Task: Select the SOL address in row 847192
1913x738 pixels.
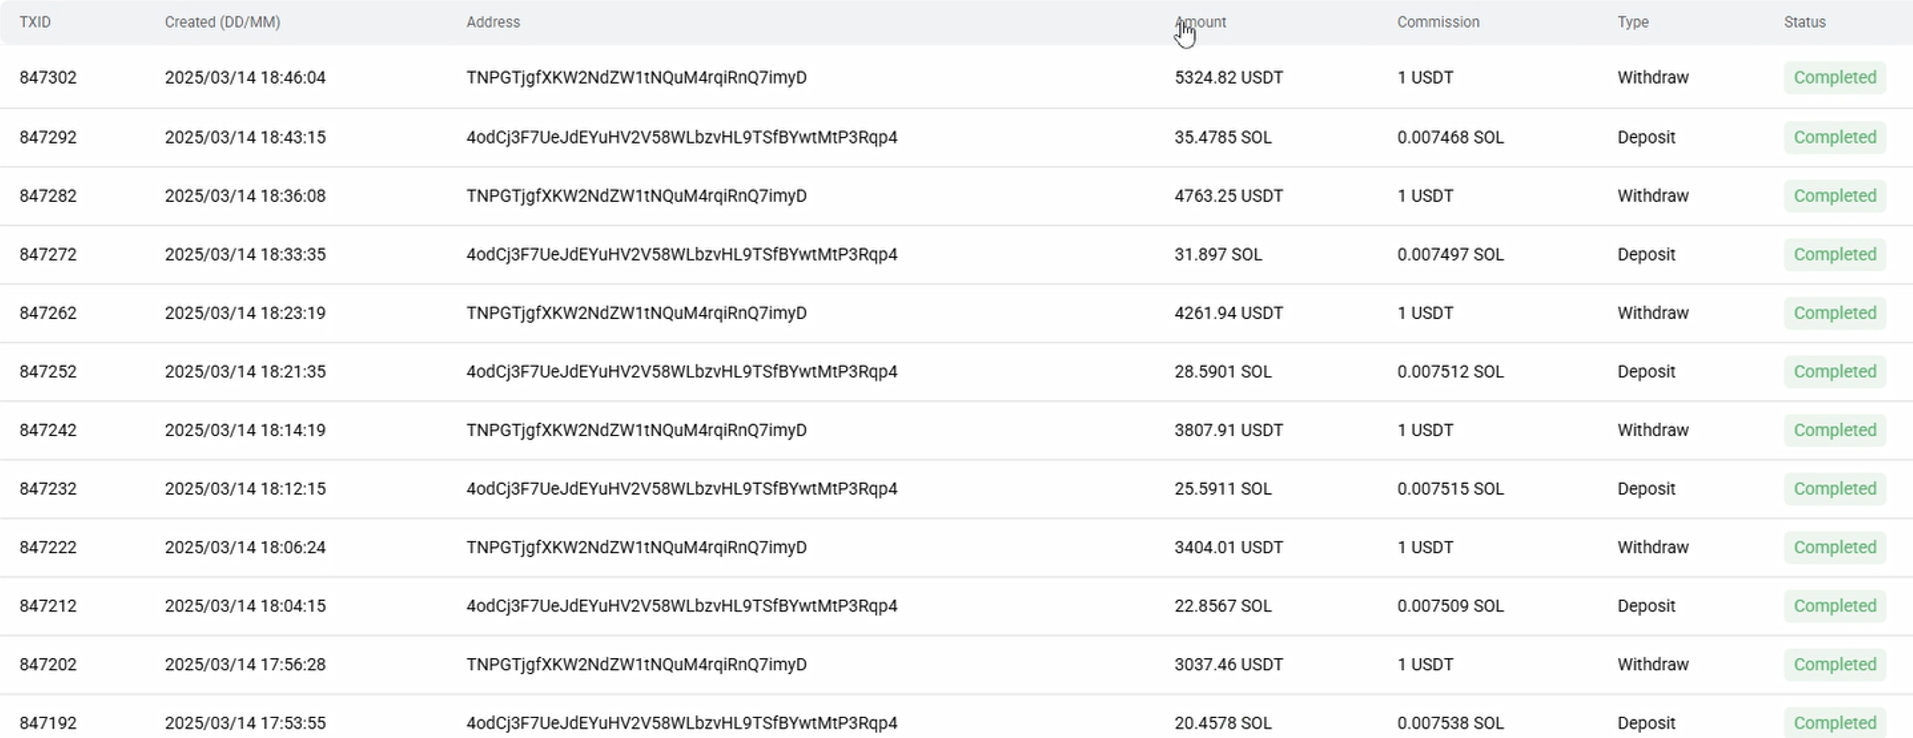Action: click(x=682, y=723)
